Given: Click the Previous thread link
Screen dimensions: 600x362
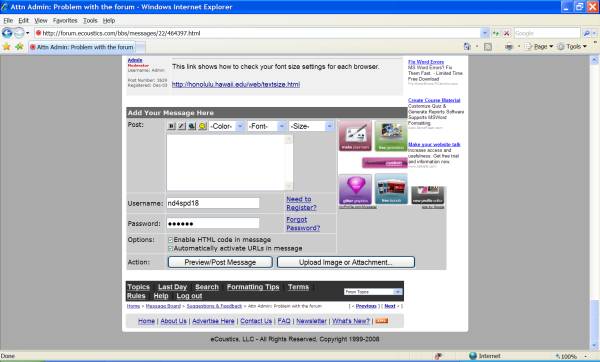Looking at the screenshot, I should (366, 306).
